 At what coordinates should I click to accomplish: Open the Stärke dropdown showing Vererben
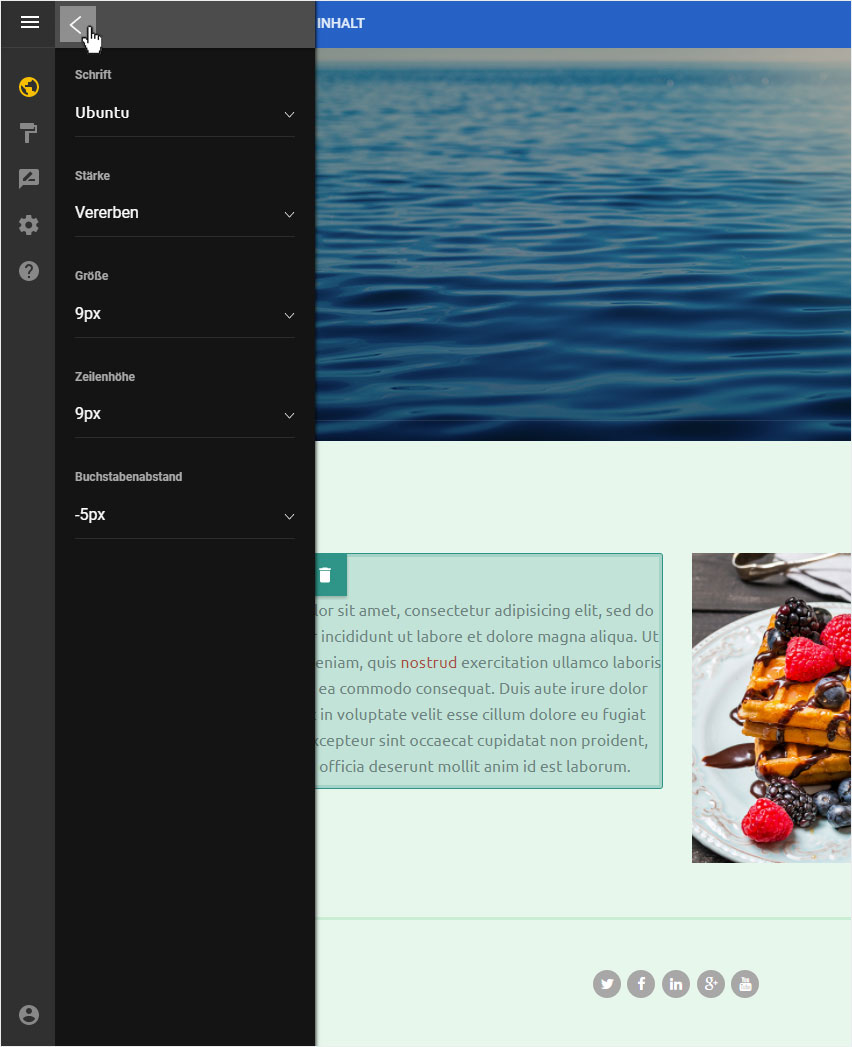185,214
